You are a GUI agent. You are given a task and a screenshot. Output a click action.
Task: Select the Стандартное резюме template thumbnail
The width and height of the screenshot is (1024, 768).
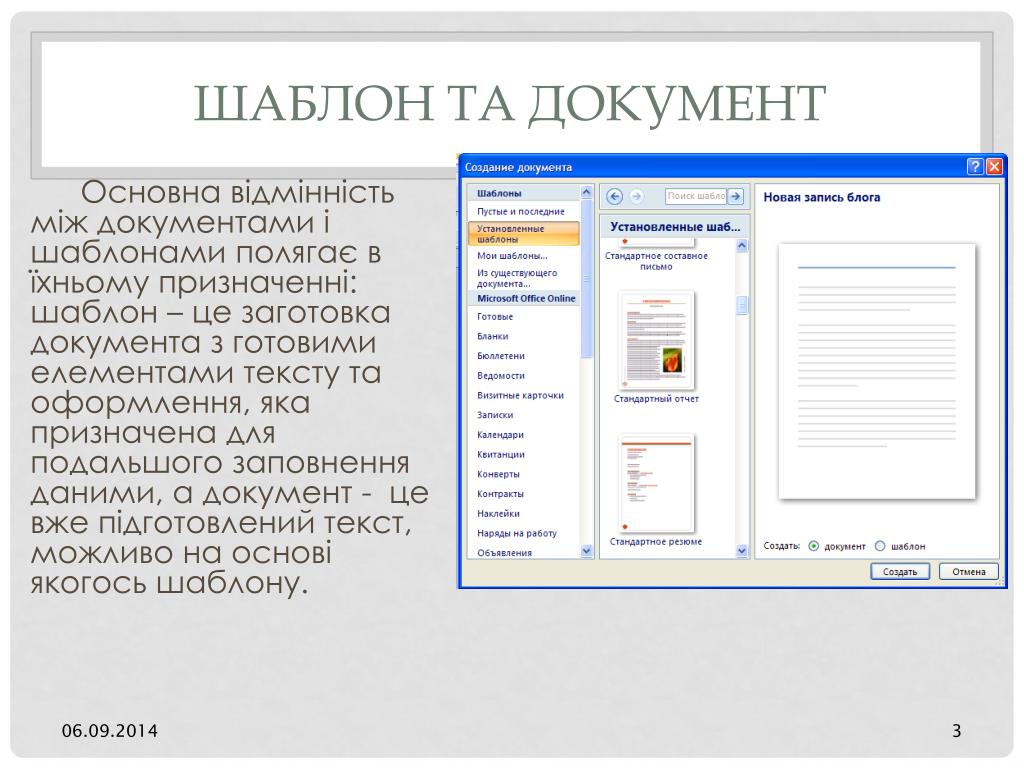656,483
